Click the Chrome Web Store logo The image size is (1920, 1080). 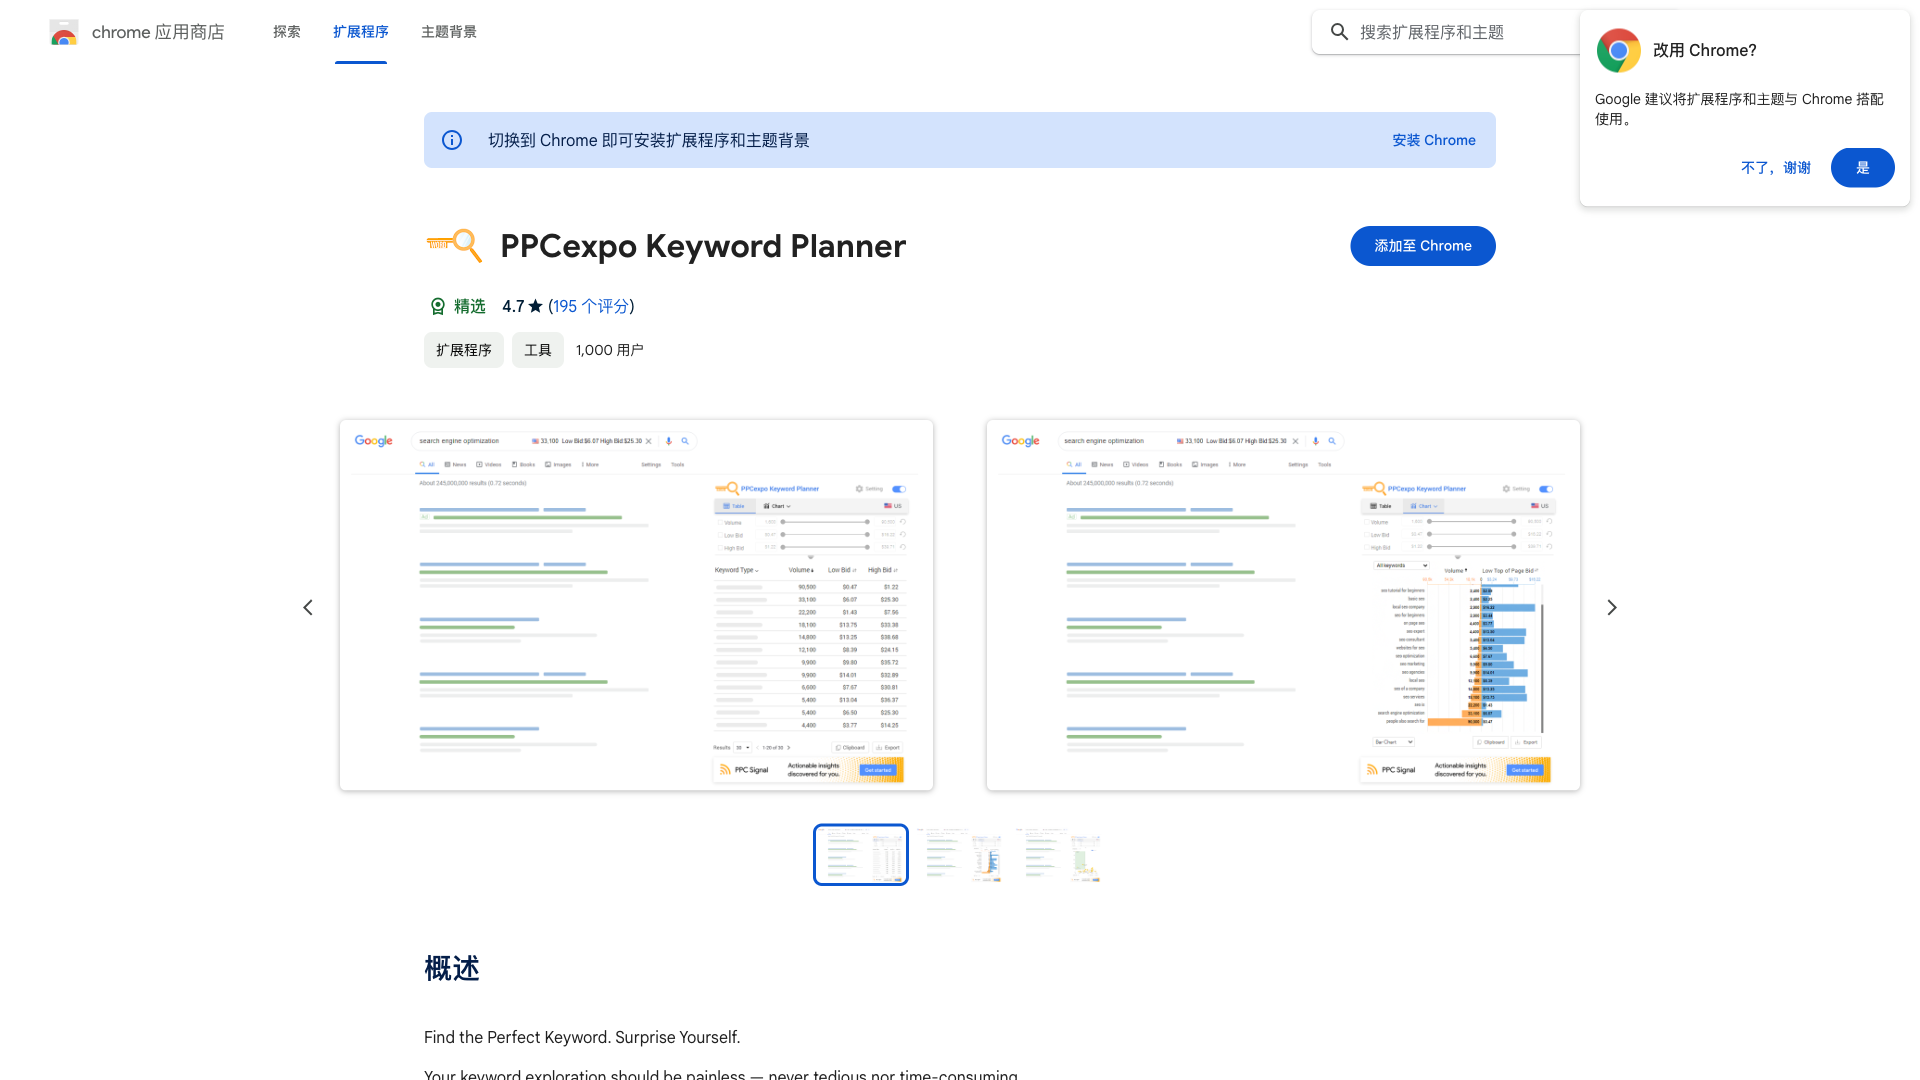pyautogui.click(x=64, y=32)
